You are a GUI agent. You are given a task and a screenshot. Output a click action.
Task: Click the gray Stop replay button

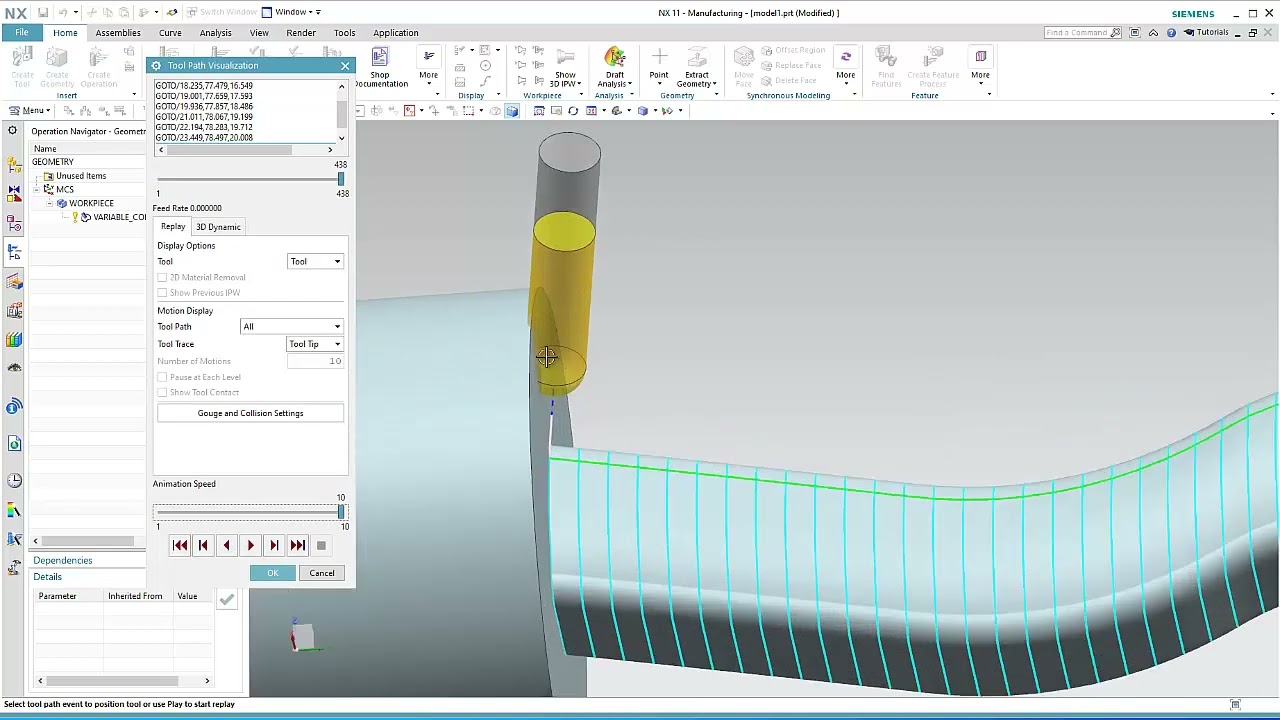pyautogui.click(x=321, y=545)
